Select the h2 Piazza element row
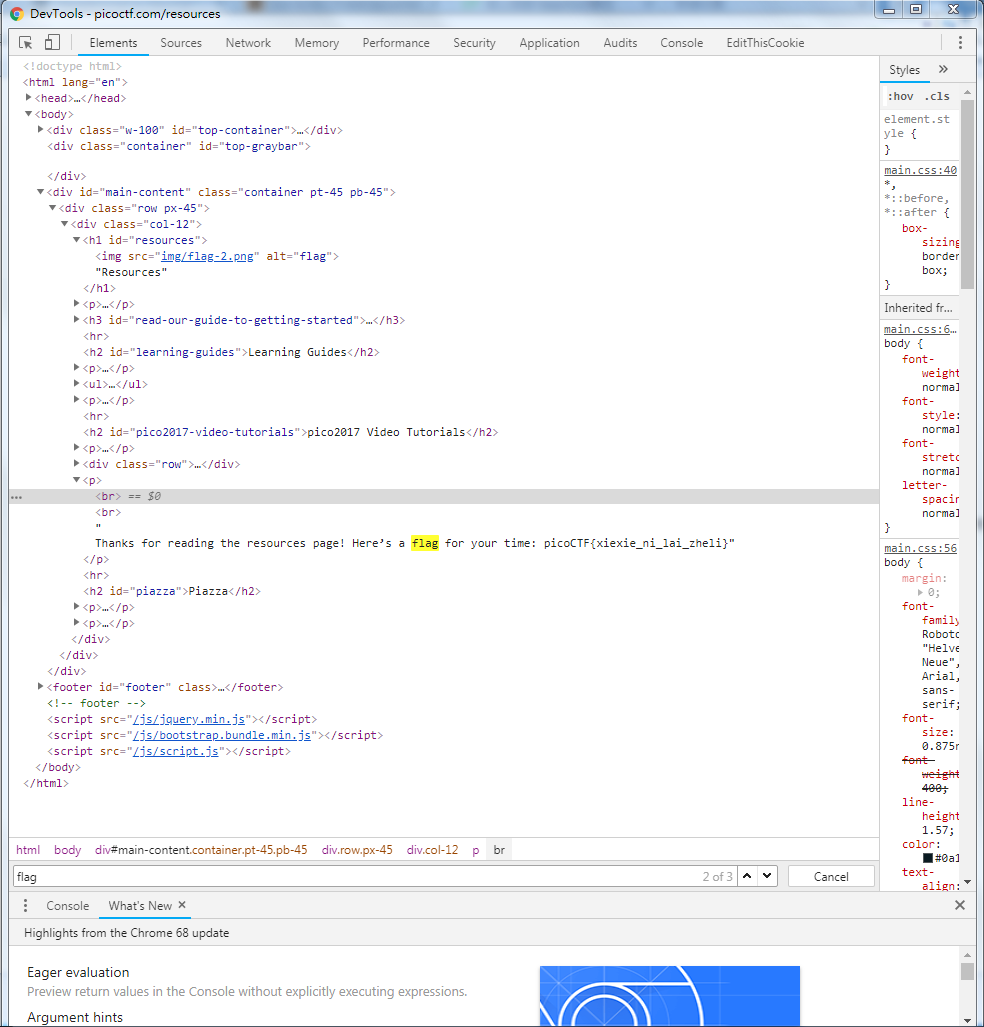Viewport: 984px width, 1027px height. coord(172,591)
